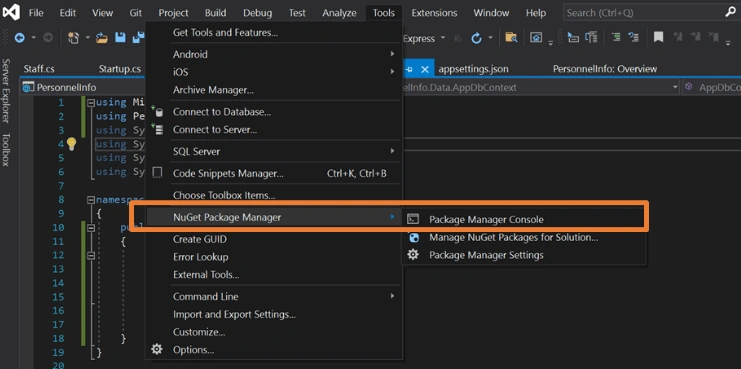Click the Next Bookmark icon
This screenshot has width=741, height=369.
[x=695, y=37]
